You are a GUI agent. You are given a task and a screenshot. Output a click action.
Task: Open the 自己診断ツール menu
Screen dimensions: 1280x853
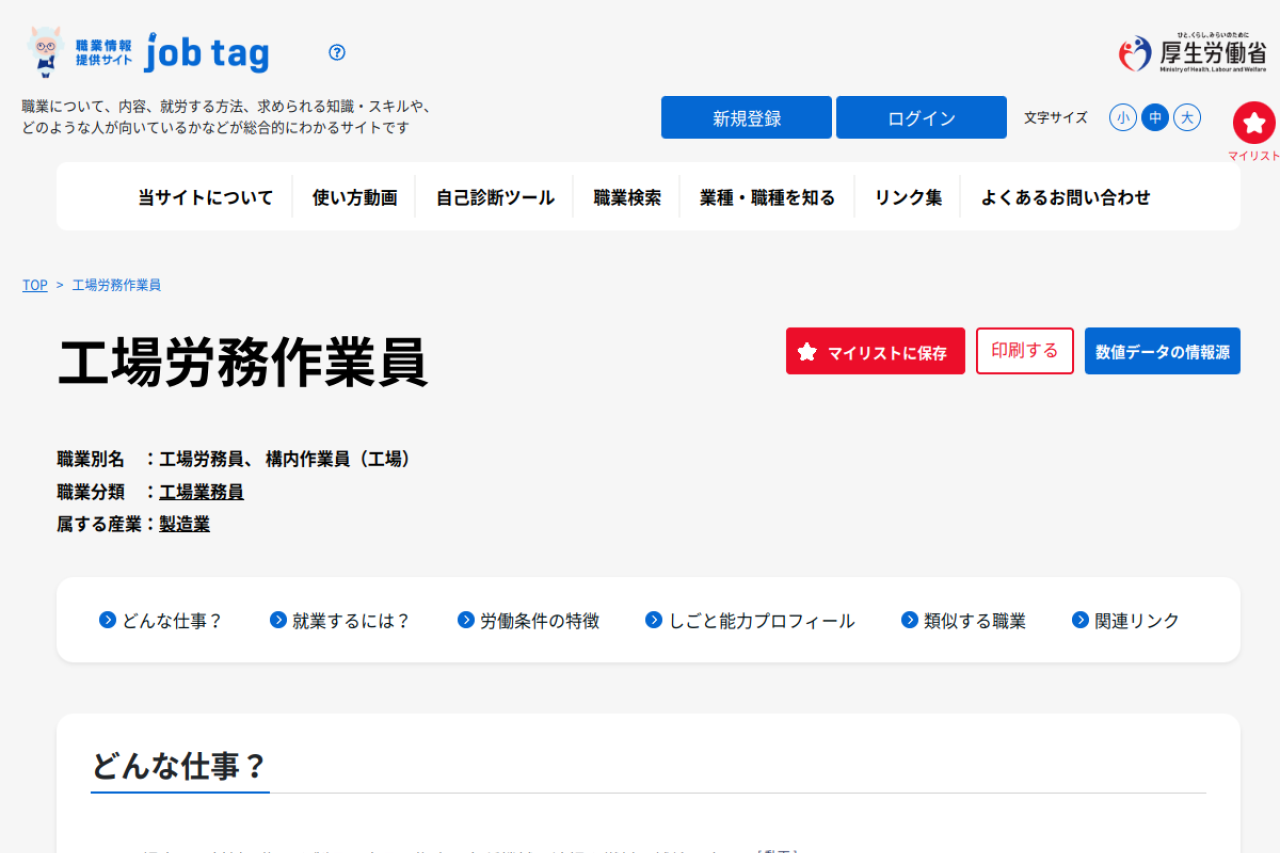coord(495,197)
